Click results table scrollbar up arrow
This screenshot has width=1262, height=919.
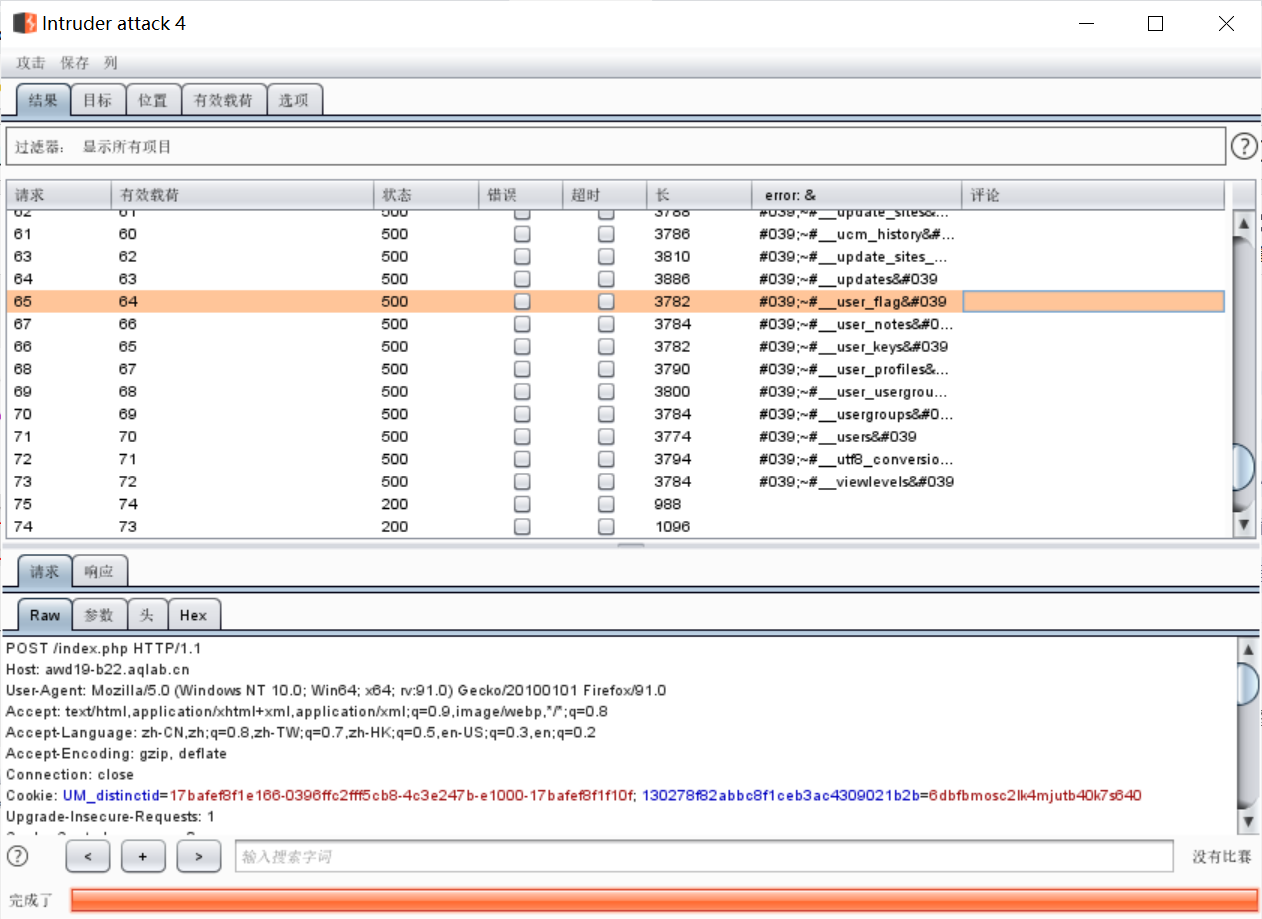pyautogui.click(x=1243, y=224)
